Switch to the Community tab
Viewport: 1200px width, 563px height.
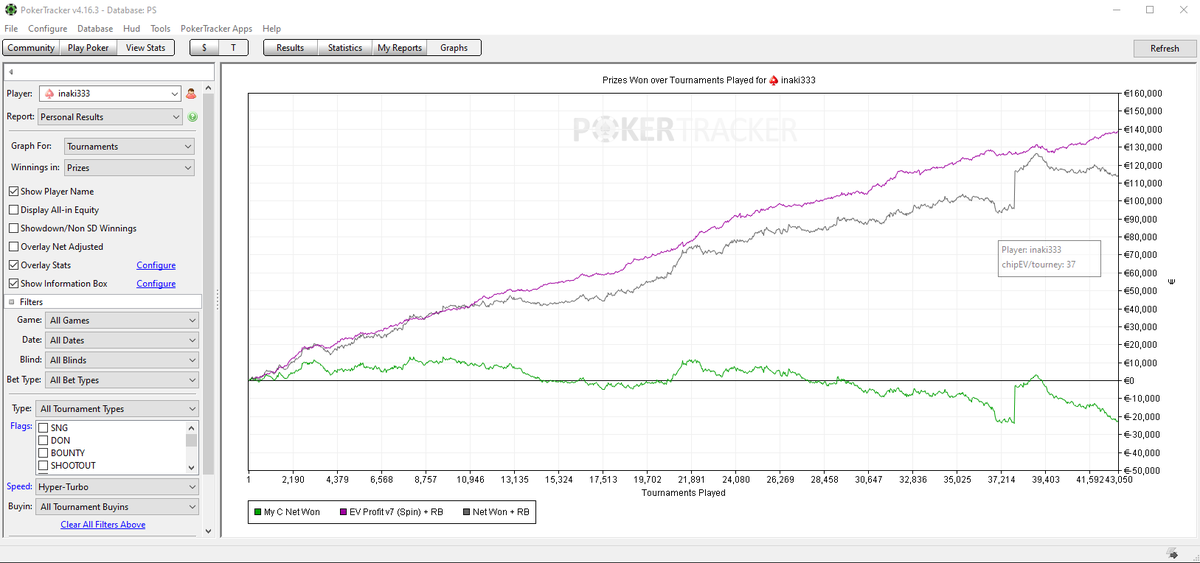coord(31,47)
